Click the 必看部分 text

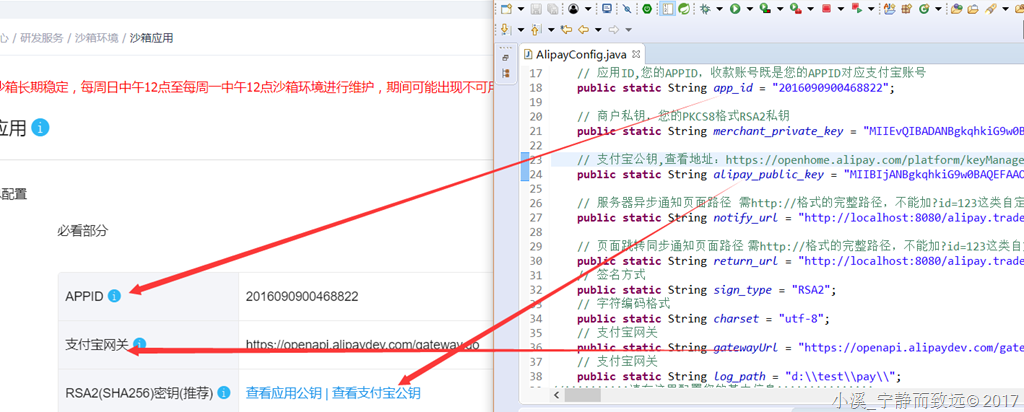point(82,230)
